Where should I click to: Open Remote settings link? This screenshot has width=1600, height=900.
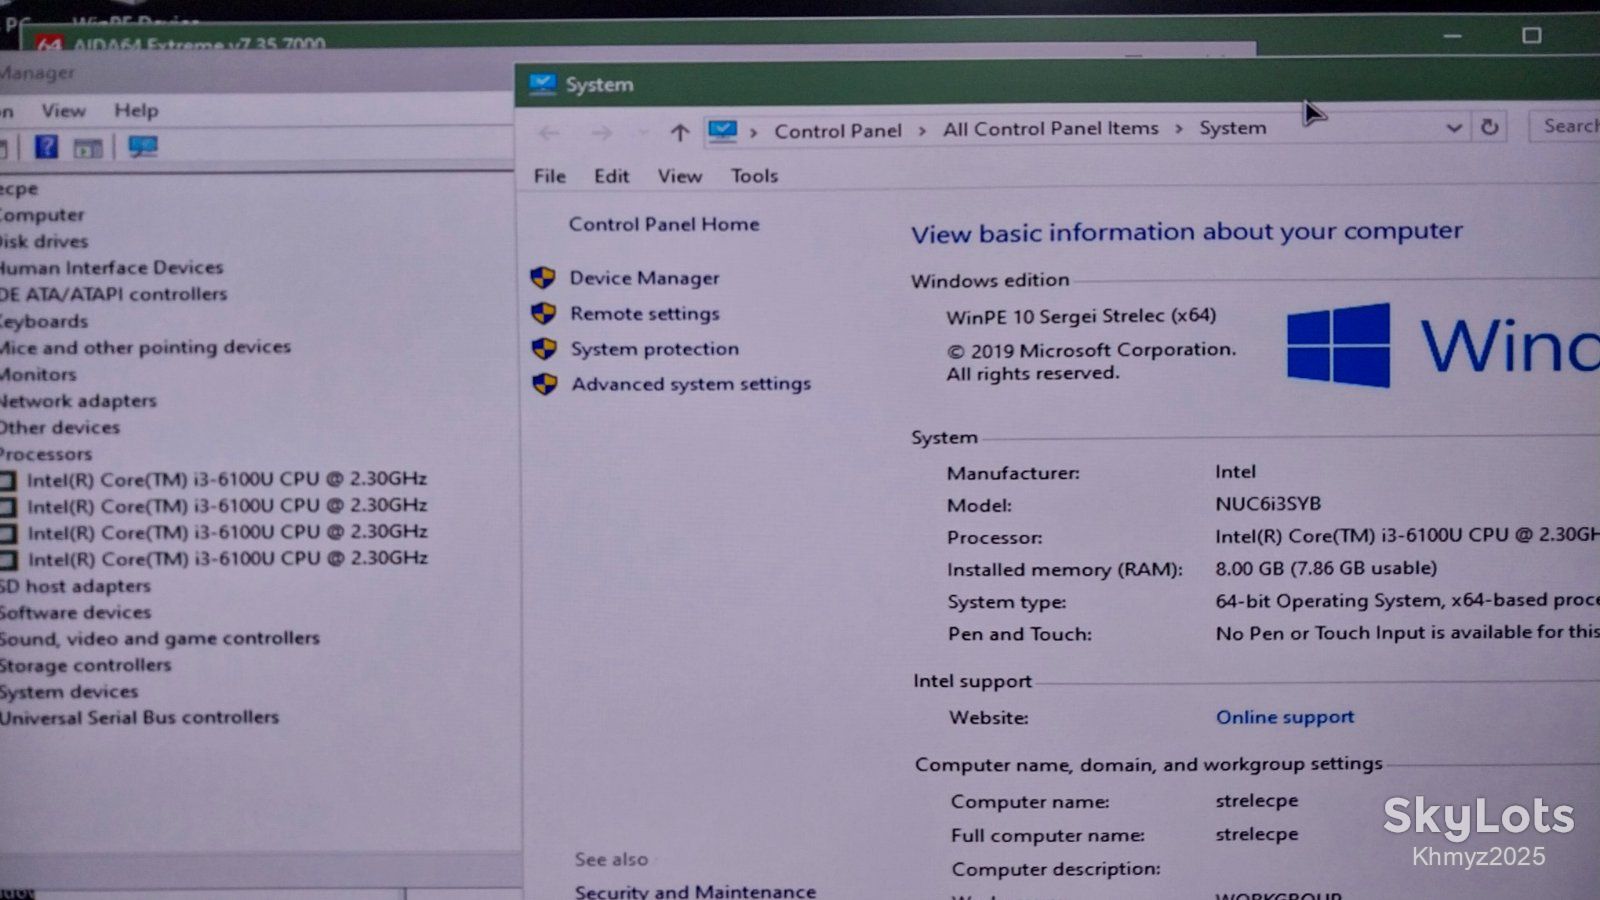click(x=645, y=314)
